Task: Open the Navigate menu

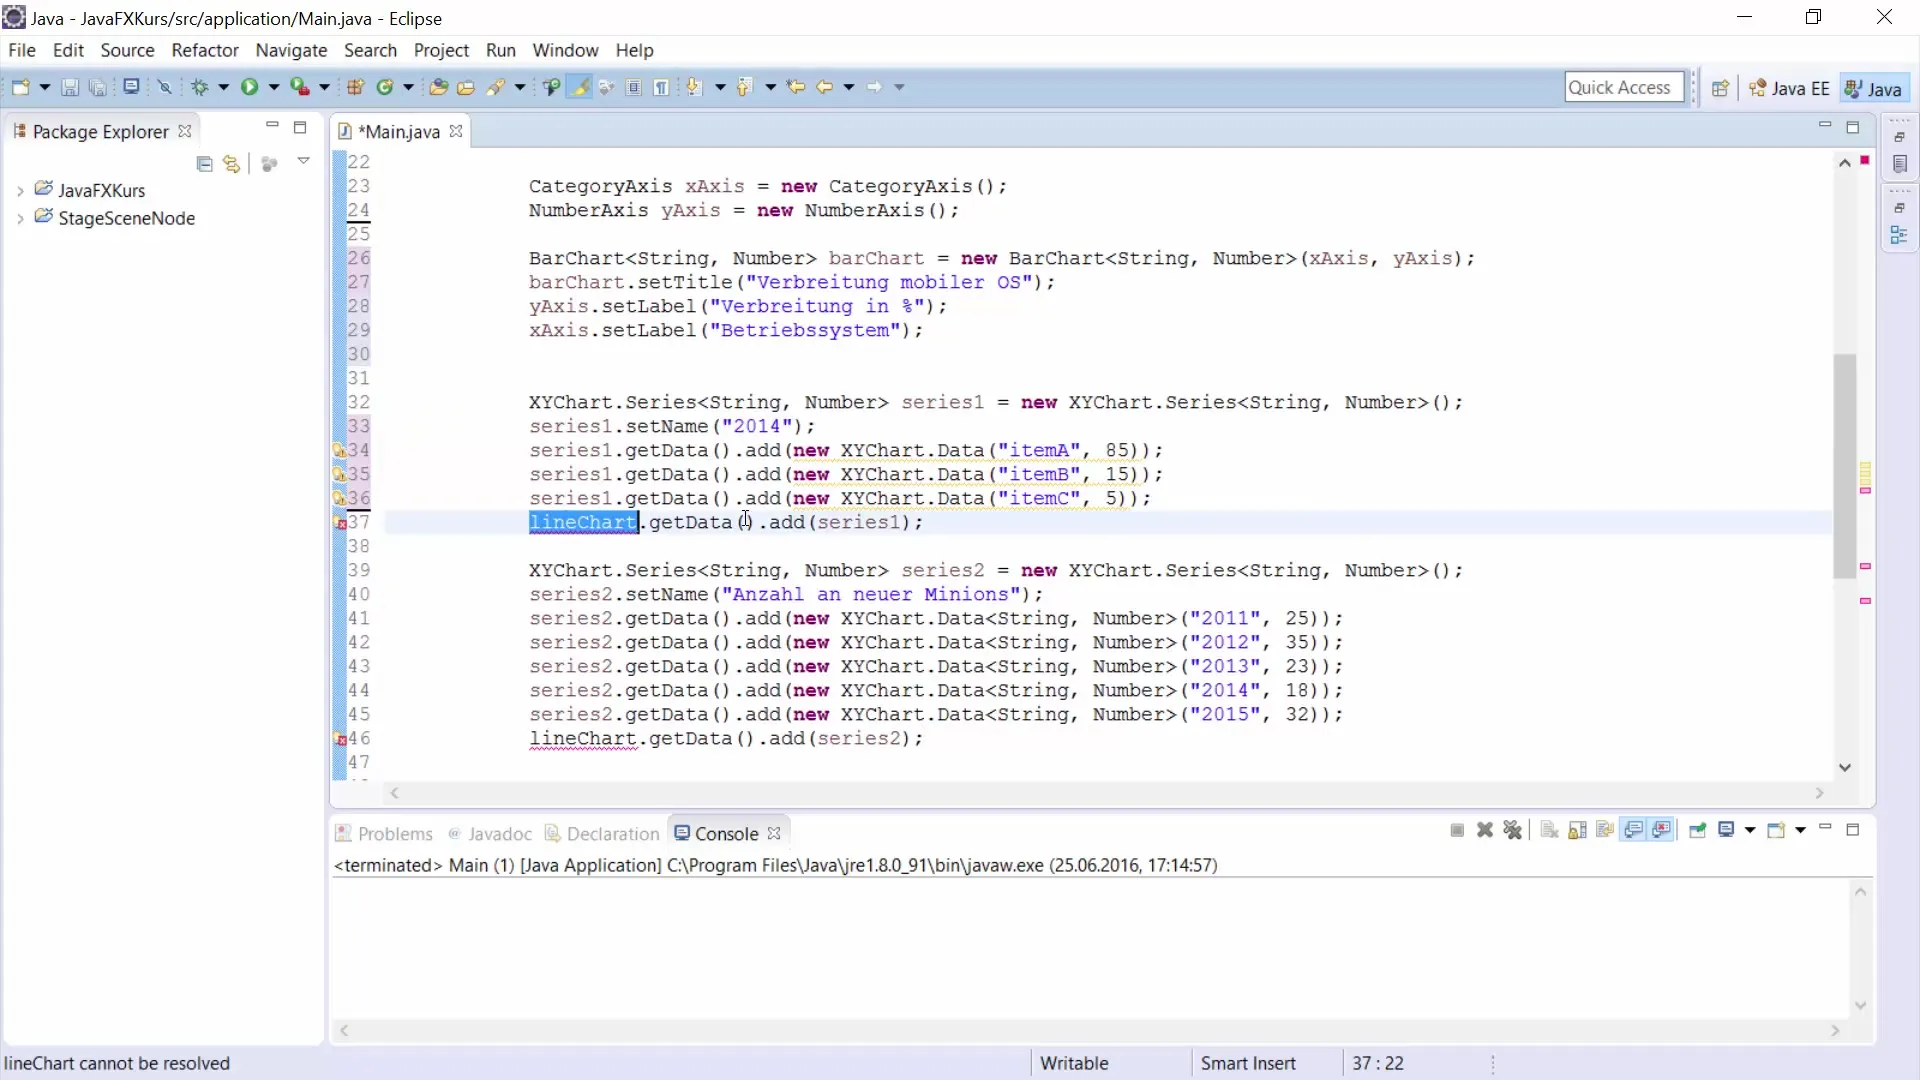Action: point(291,50)
